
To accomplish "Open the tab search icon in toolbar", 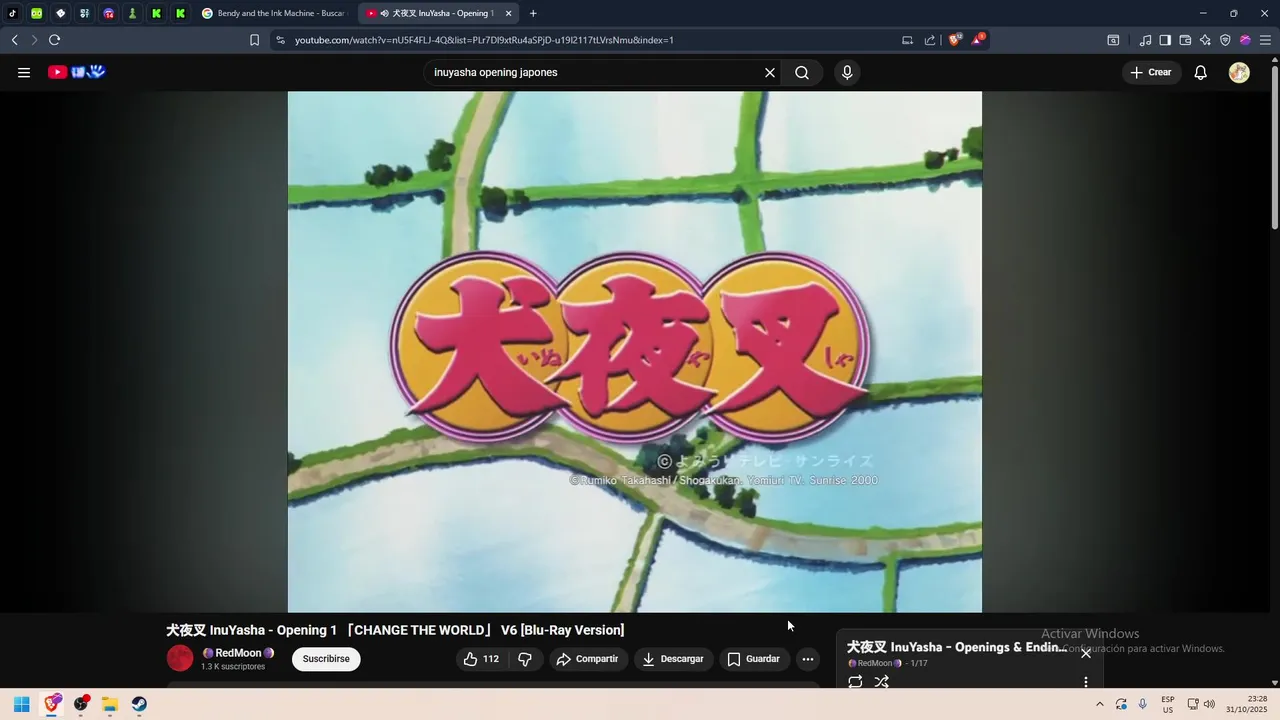I will [x=1113, y=40].
